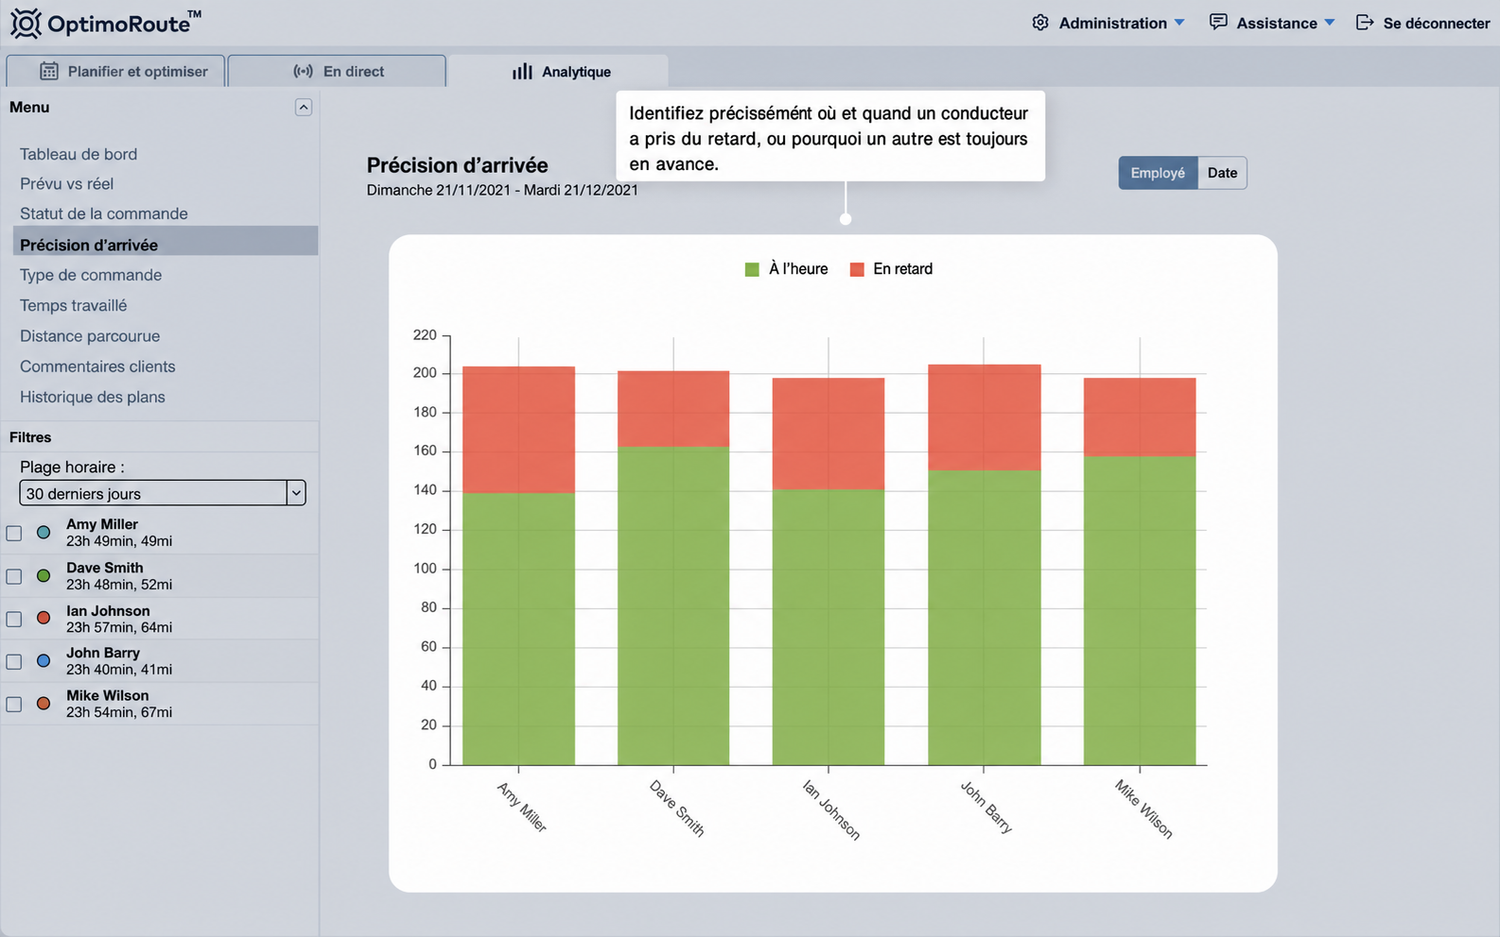This screenshot has height=937, width=1500.
Task: Click John Barry's red late bar segment
Action: tap(984, 418)
